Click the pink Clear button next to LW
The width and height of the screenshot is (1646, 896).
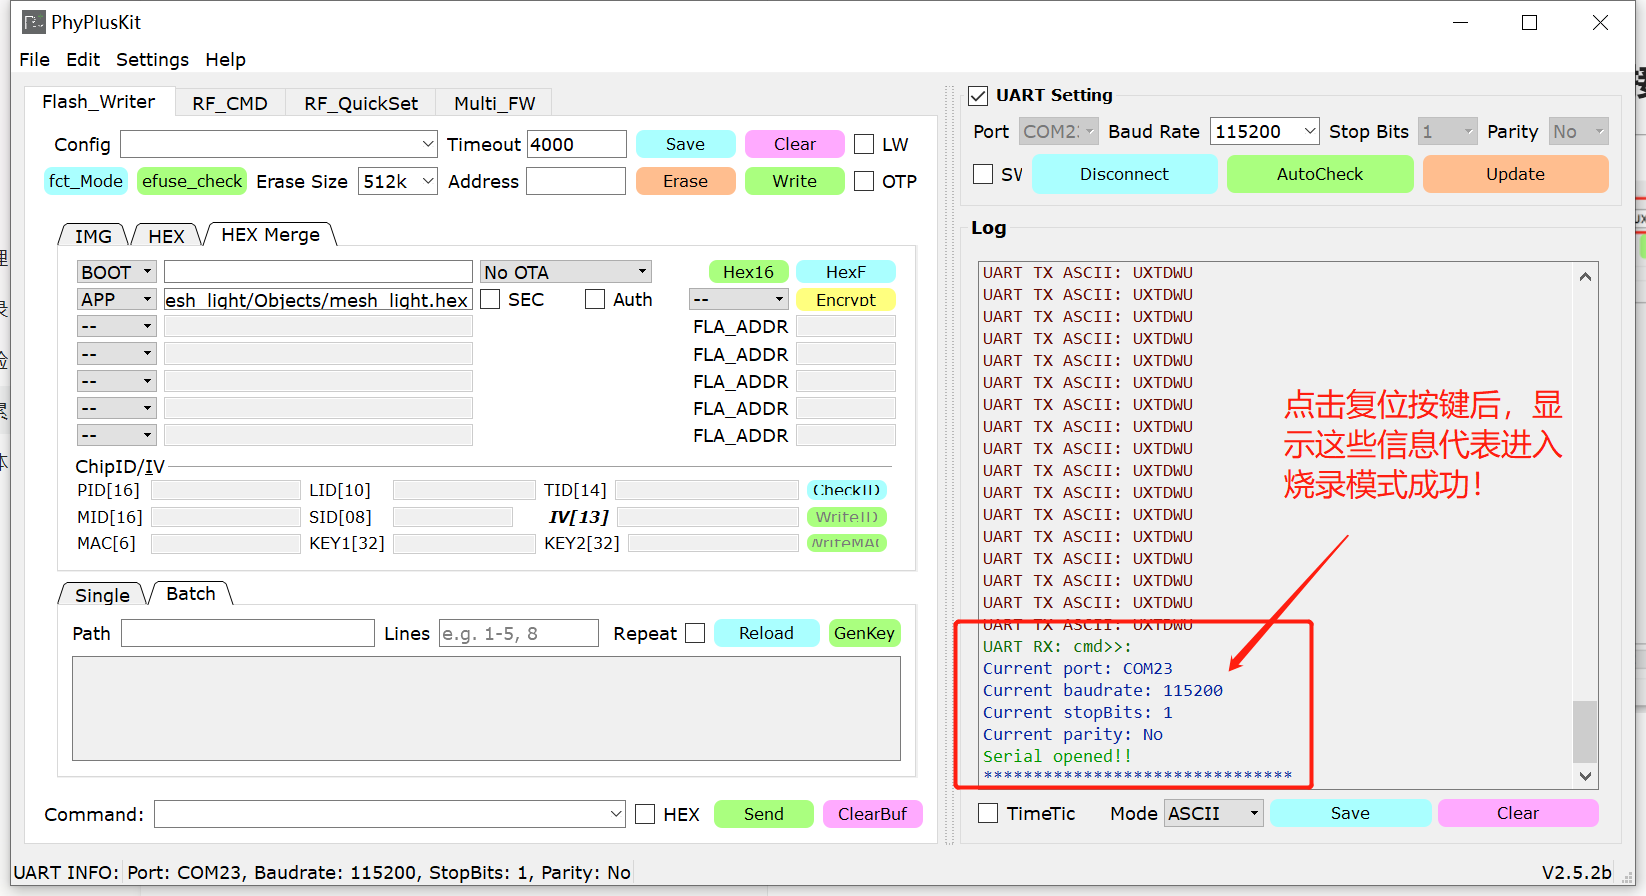(795, 144)
